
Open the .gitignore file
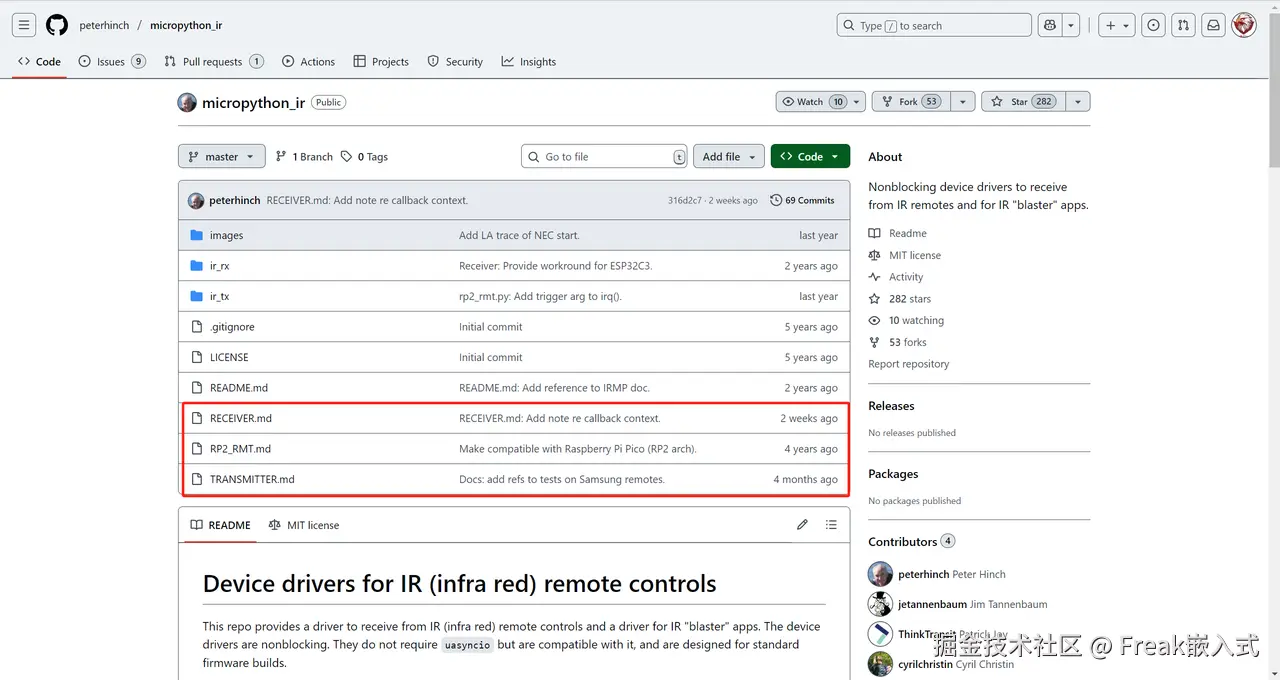(x=232, y=327)
